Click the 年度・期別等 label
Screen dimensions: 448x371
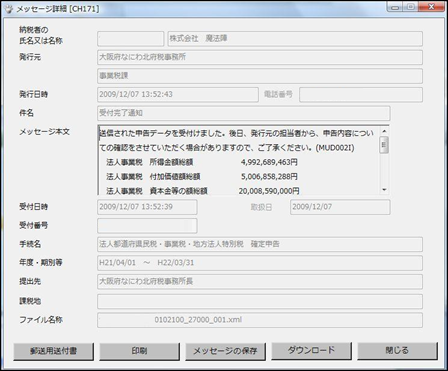pos(41,263)
